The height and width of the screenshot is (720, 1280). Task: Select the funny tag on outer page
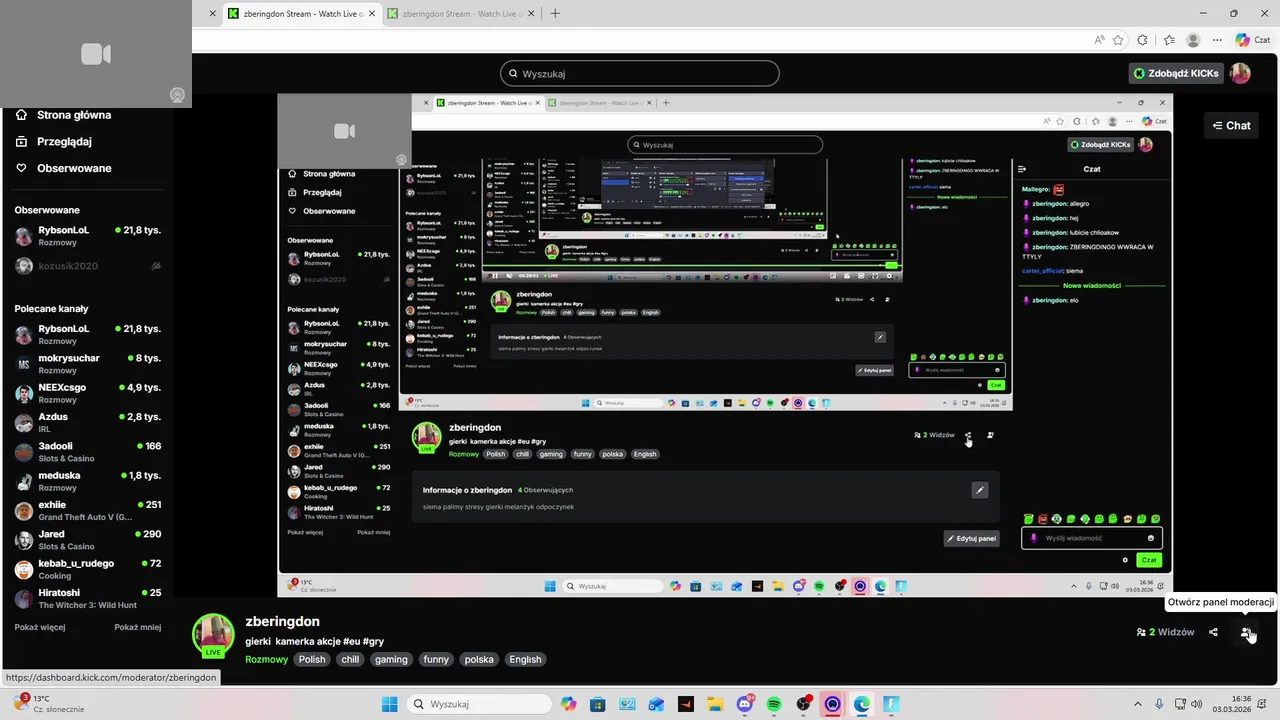click(436, 659)
